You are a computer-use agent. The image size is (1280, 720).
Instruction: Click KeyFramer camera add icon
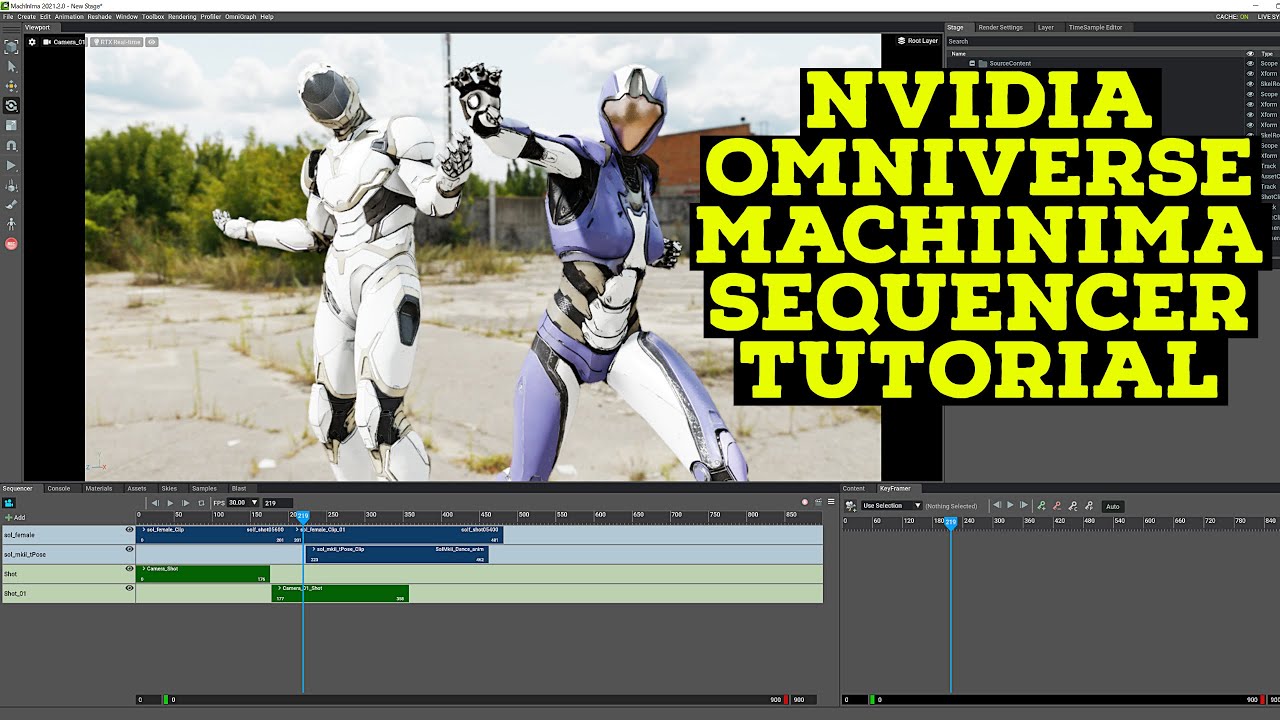[851, 506]
